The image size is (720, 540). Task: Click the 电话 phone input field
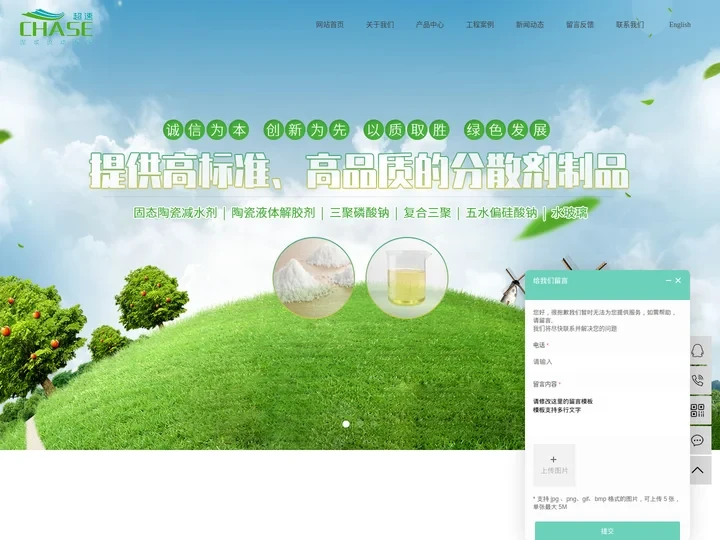(607, 362)
